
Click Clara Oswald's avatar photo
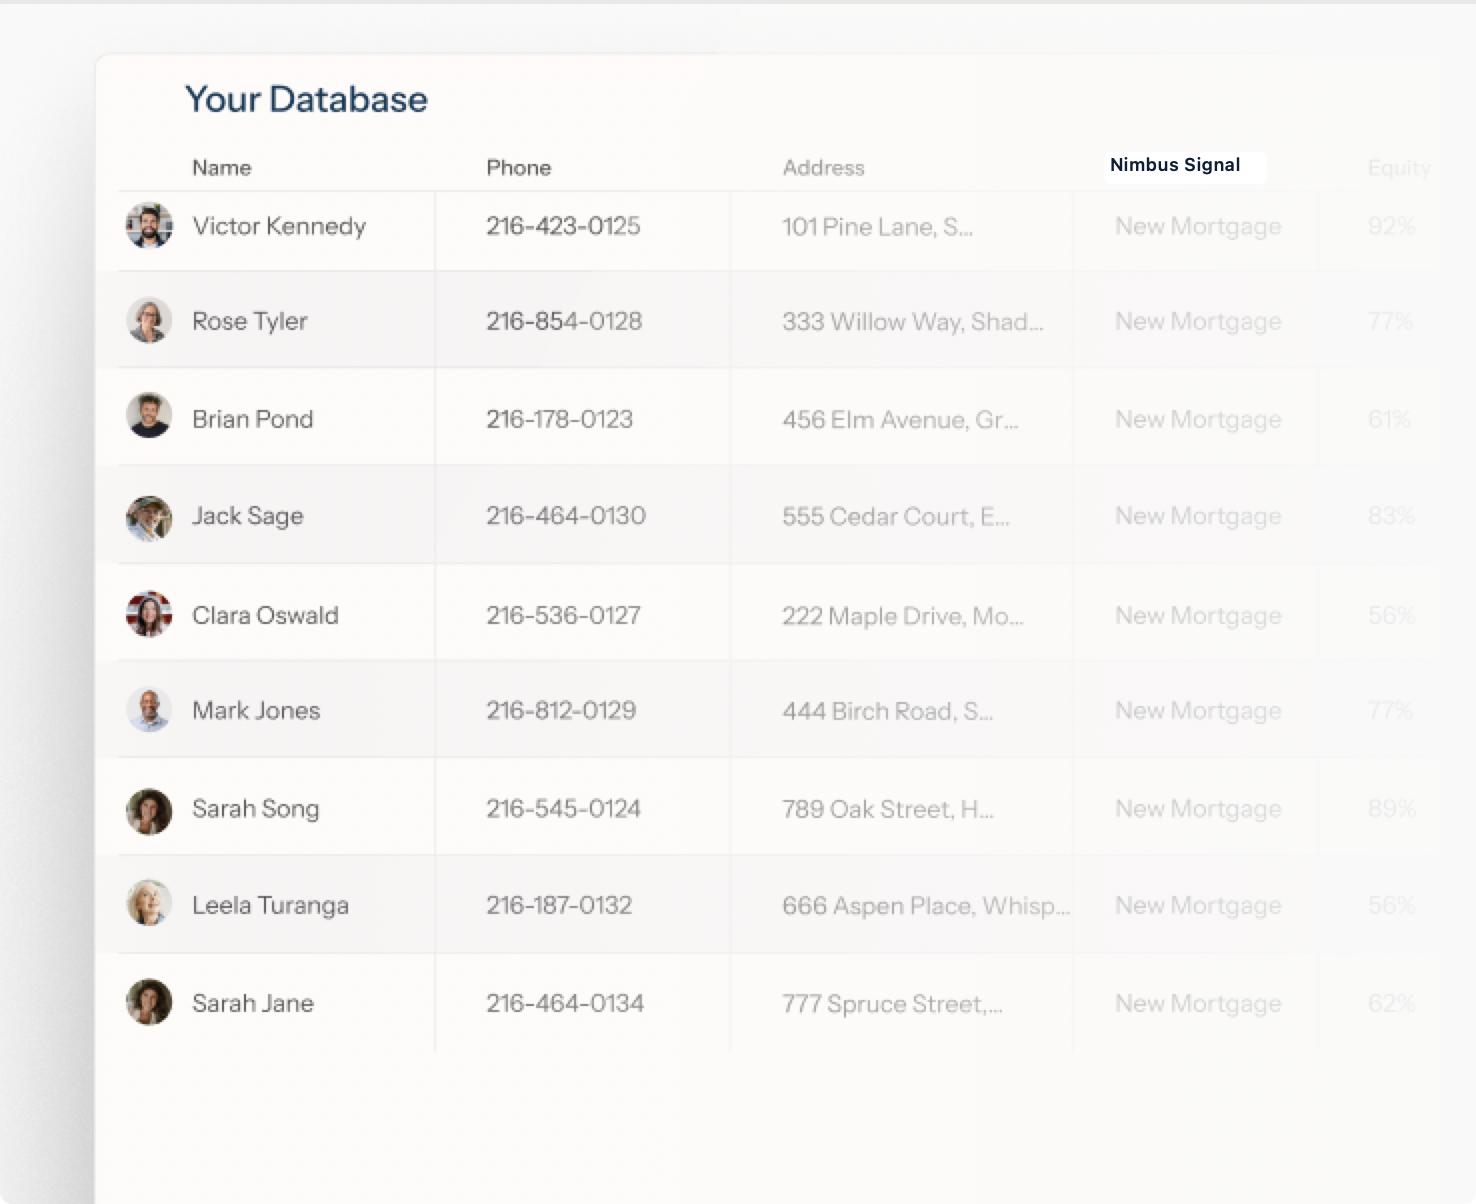point(149,614)
